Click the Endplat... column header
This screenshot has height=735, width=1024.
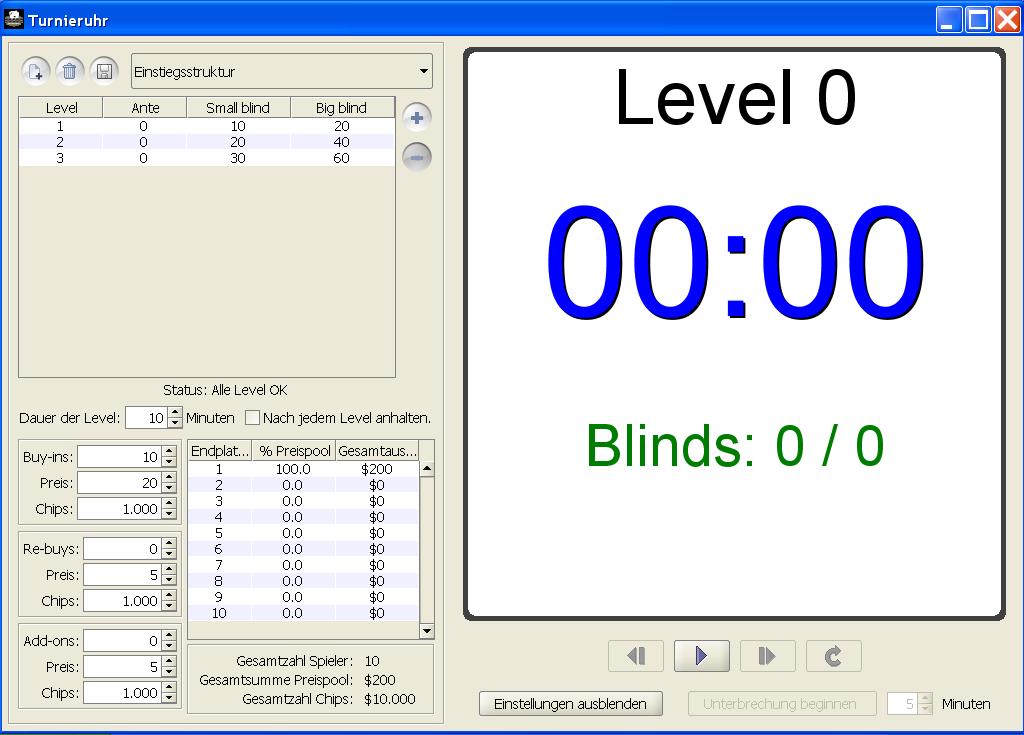(x=220, y=451)
